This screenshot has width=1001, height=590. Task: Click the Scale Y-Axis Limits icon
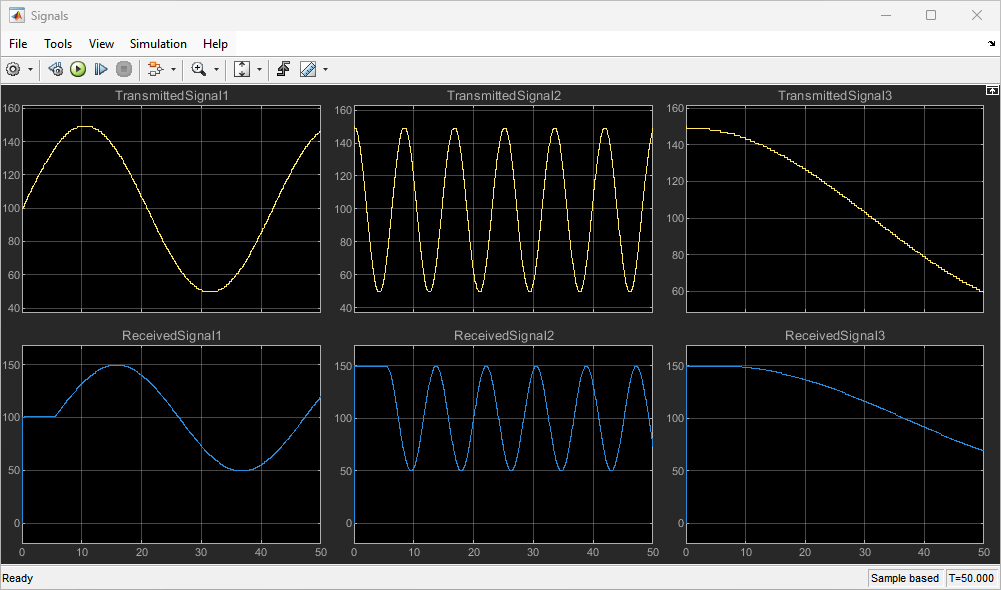pyautogui.click(x=242, y=69)
